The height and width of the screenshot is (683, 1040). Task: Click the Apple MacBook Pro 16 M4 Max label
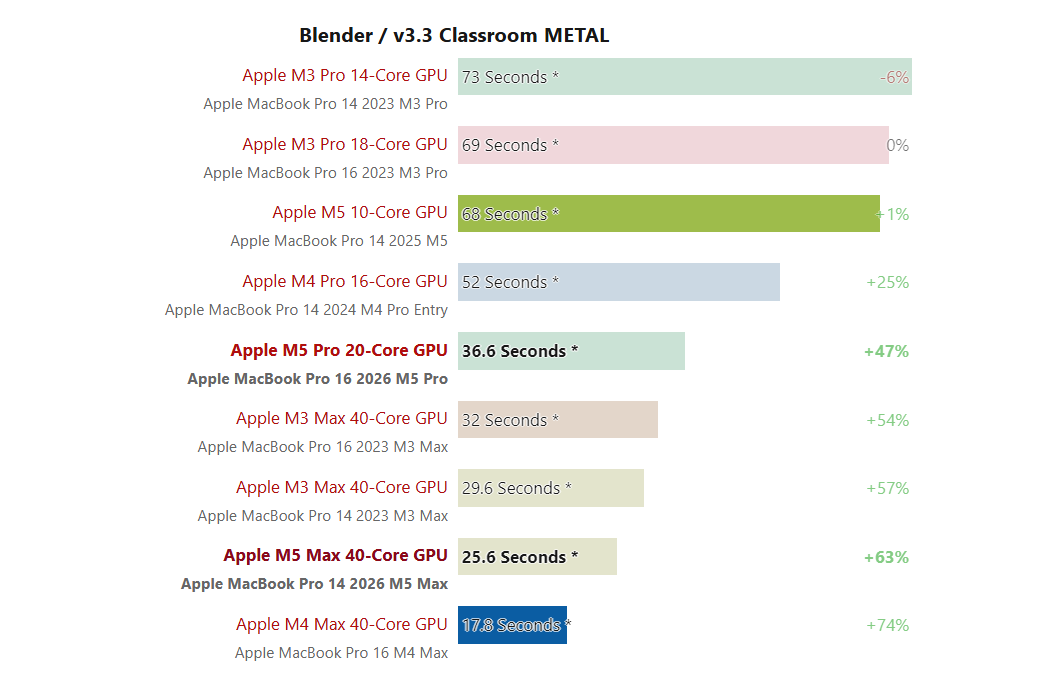pos(341,653)
